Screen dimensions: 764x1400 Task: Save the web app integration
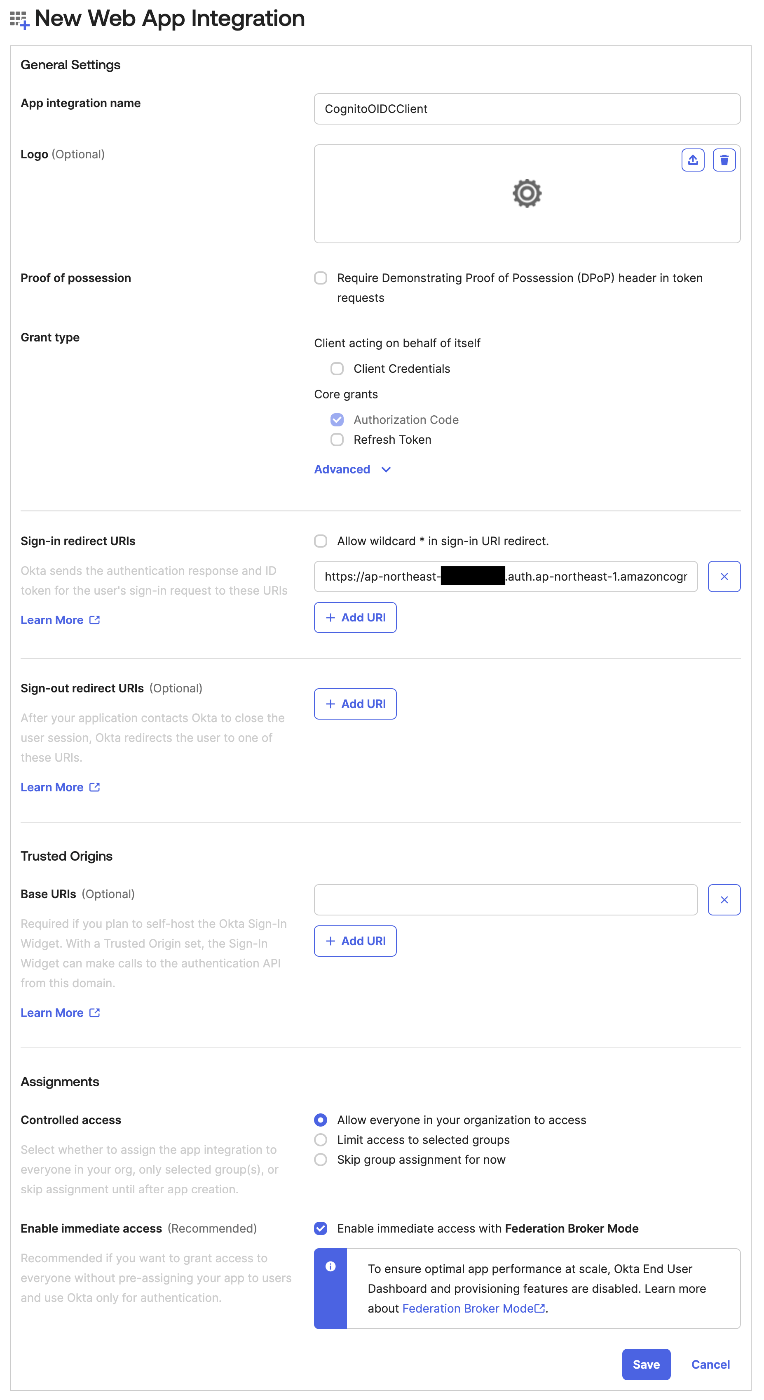(646, 1365)
